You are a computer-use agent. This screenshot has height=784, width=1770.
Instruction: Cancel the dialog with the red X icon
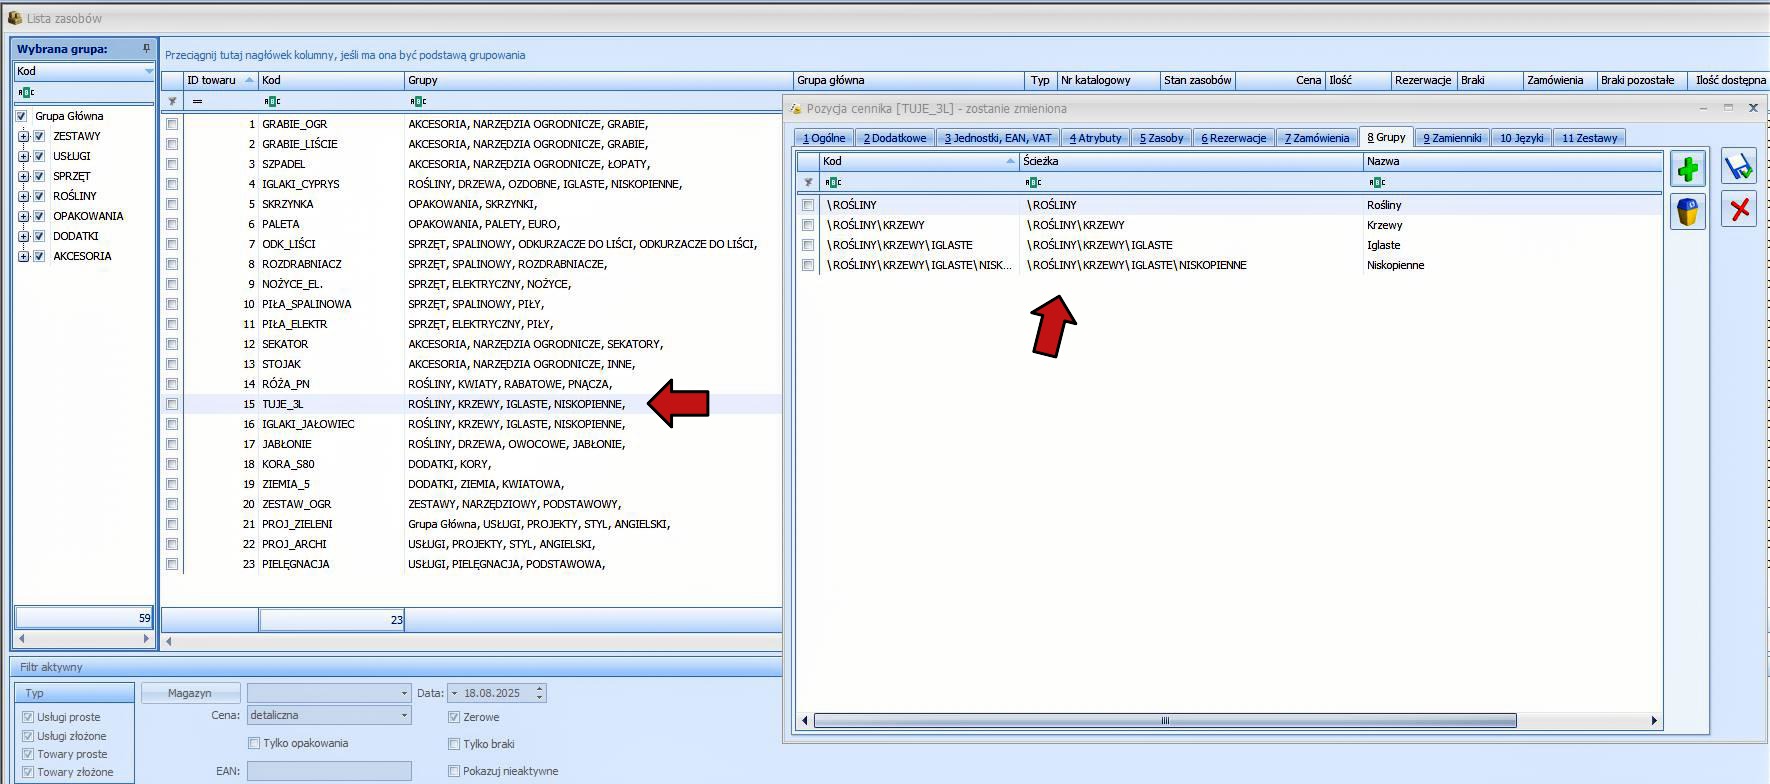pos(1739,209)
